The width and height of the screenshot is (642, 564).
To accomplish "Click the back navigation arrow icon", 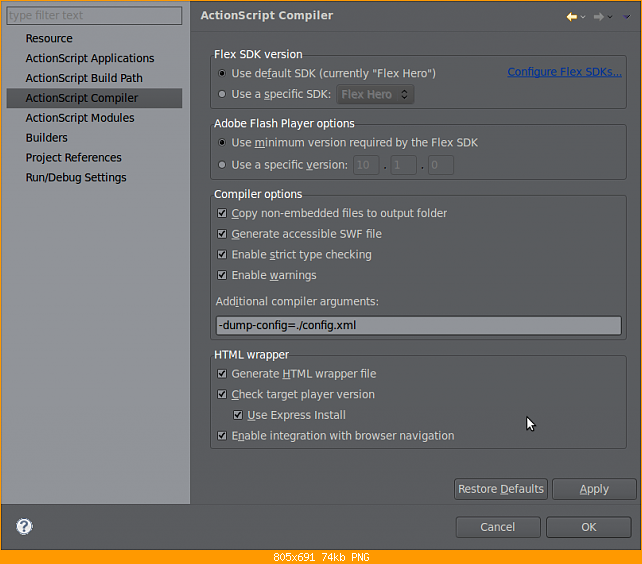I will click(x=572, y=17).
